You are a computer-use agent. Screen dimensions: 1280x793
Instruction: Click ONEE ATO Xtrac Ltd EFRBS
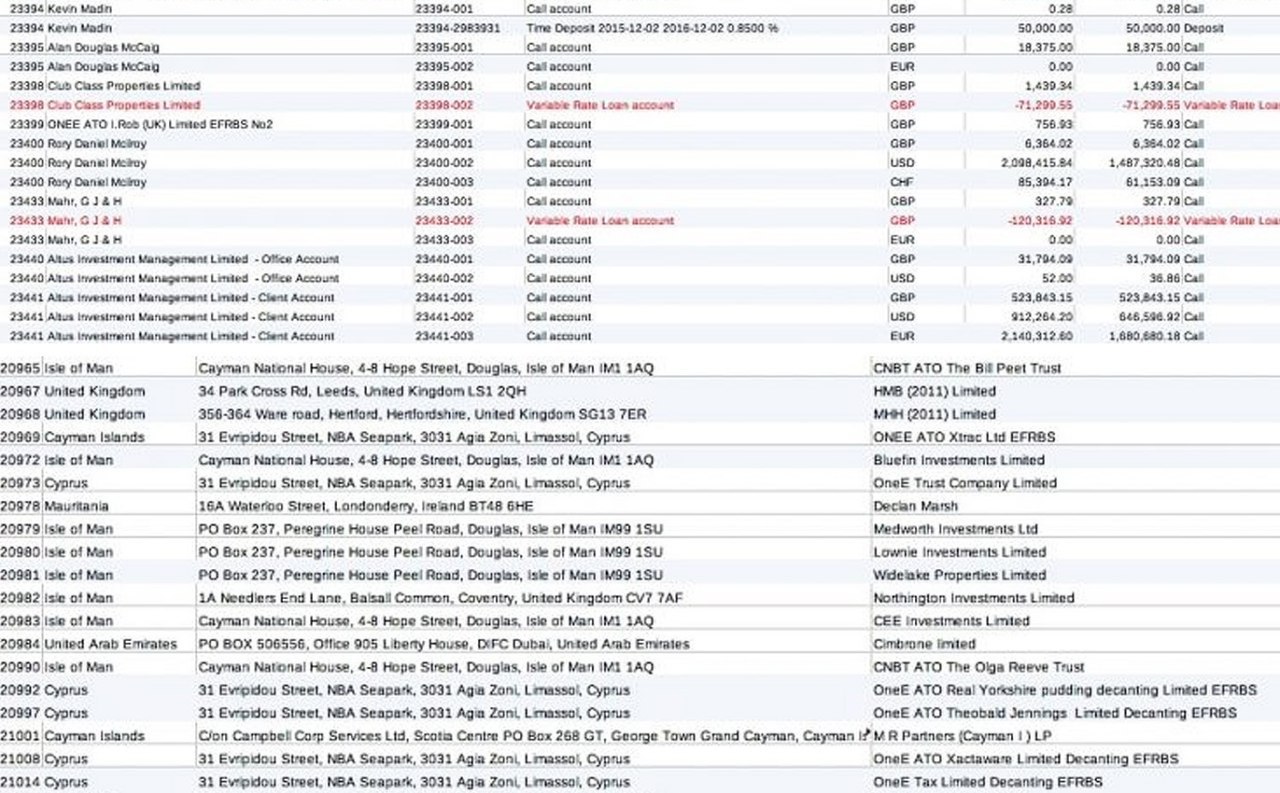point(964,437)
